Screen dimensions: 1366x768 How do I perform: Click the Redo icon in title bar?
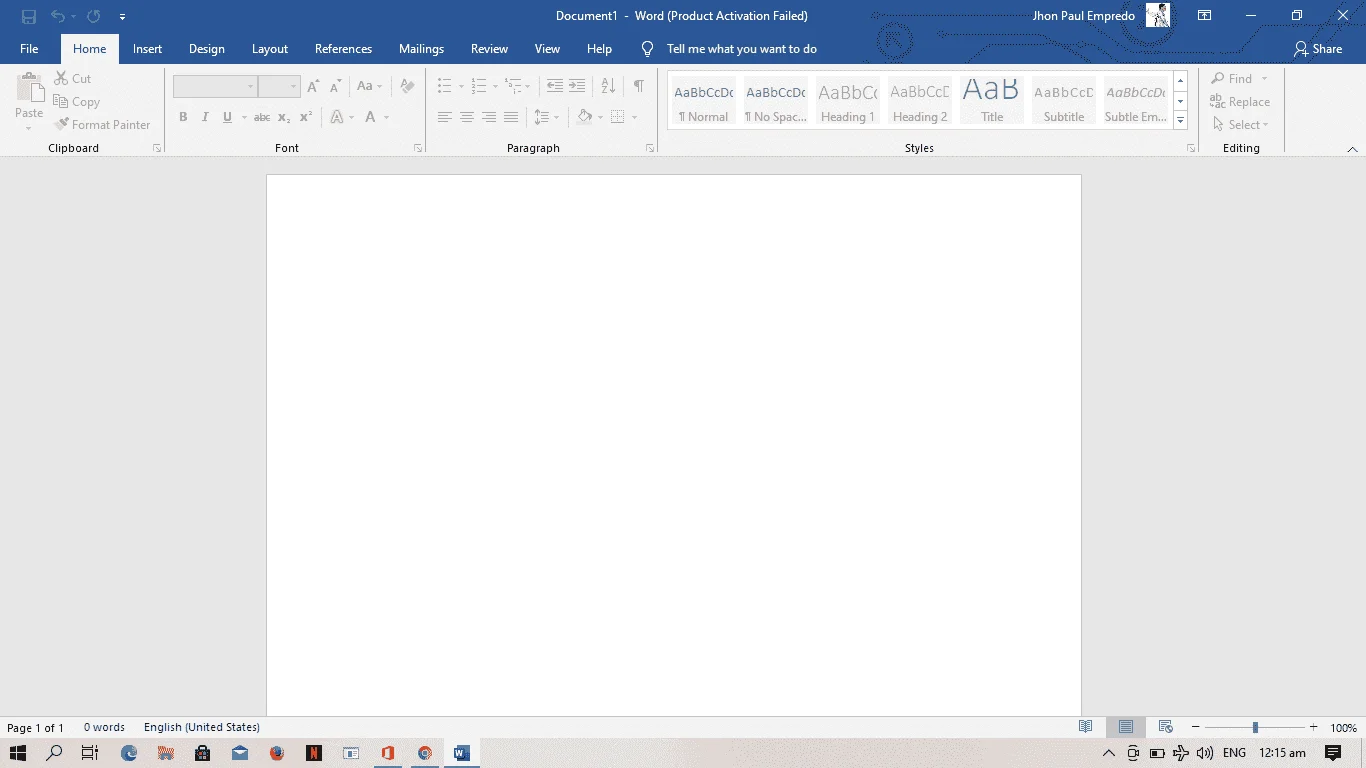point(93,16)
